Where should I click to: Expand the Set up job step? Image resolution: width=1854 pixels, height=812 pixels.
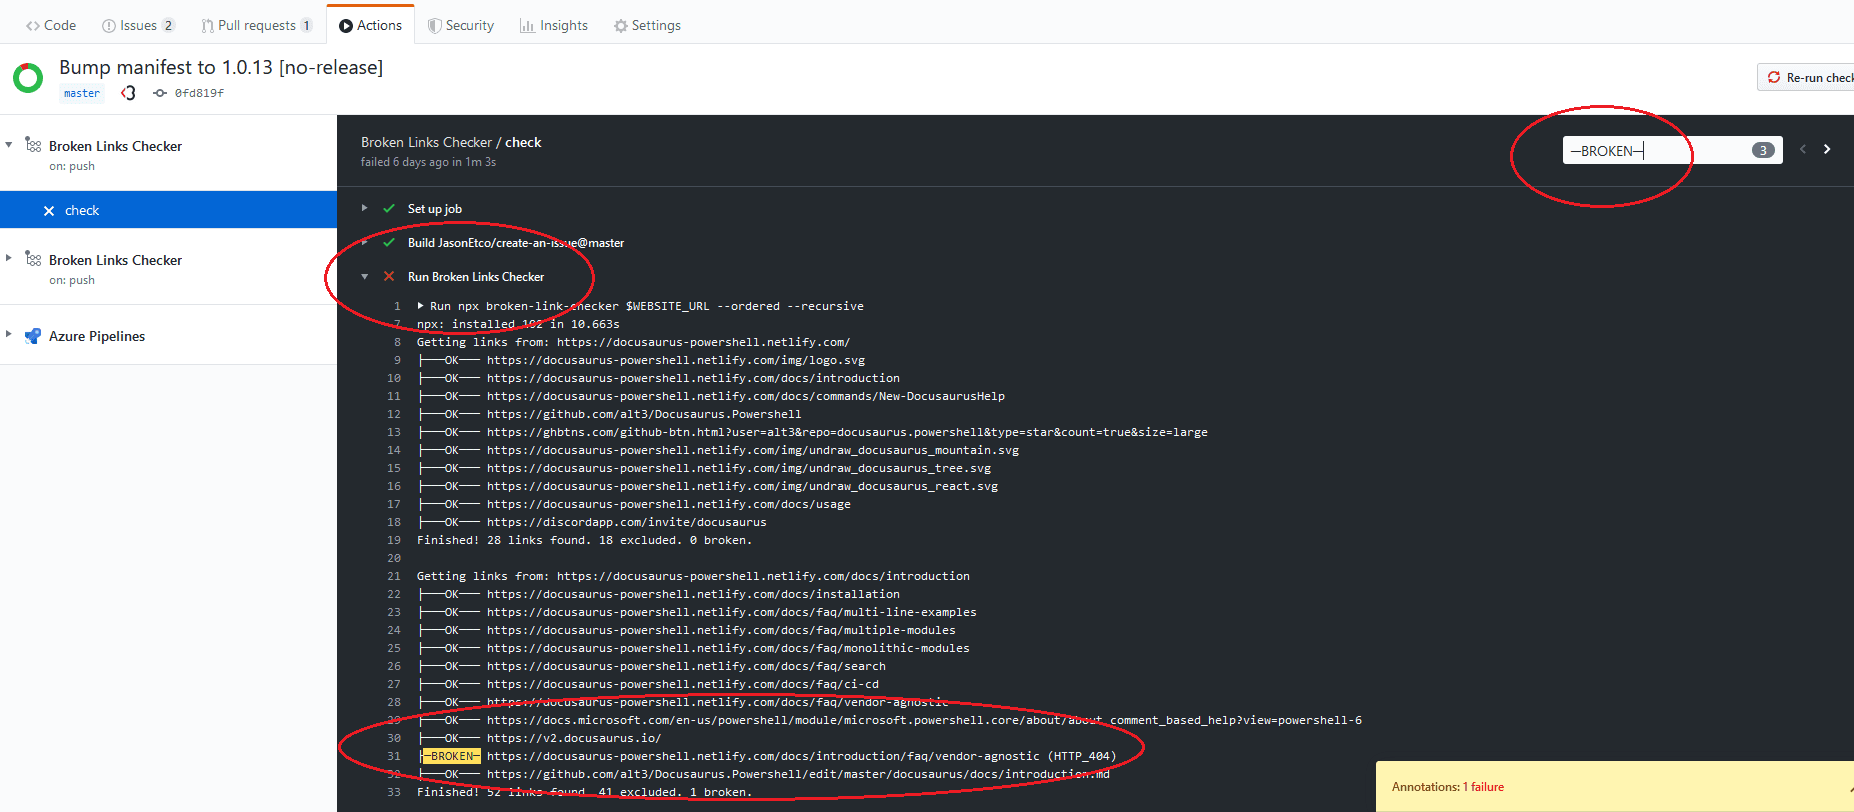[x=364, y=209]
